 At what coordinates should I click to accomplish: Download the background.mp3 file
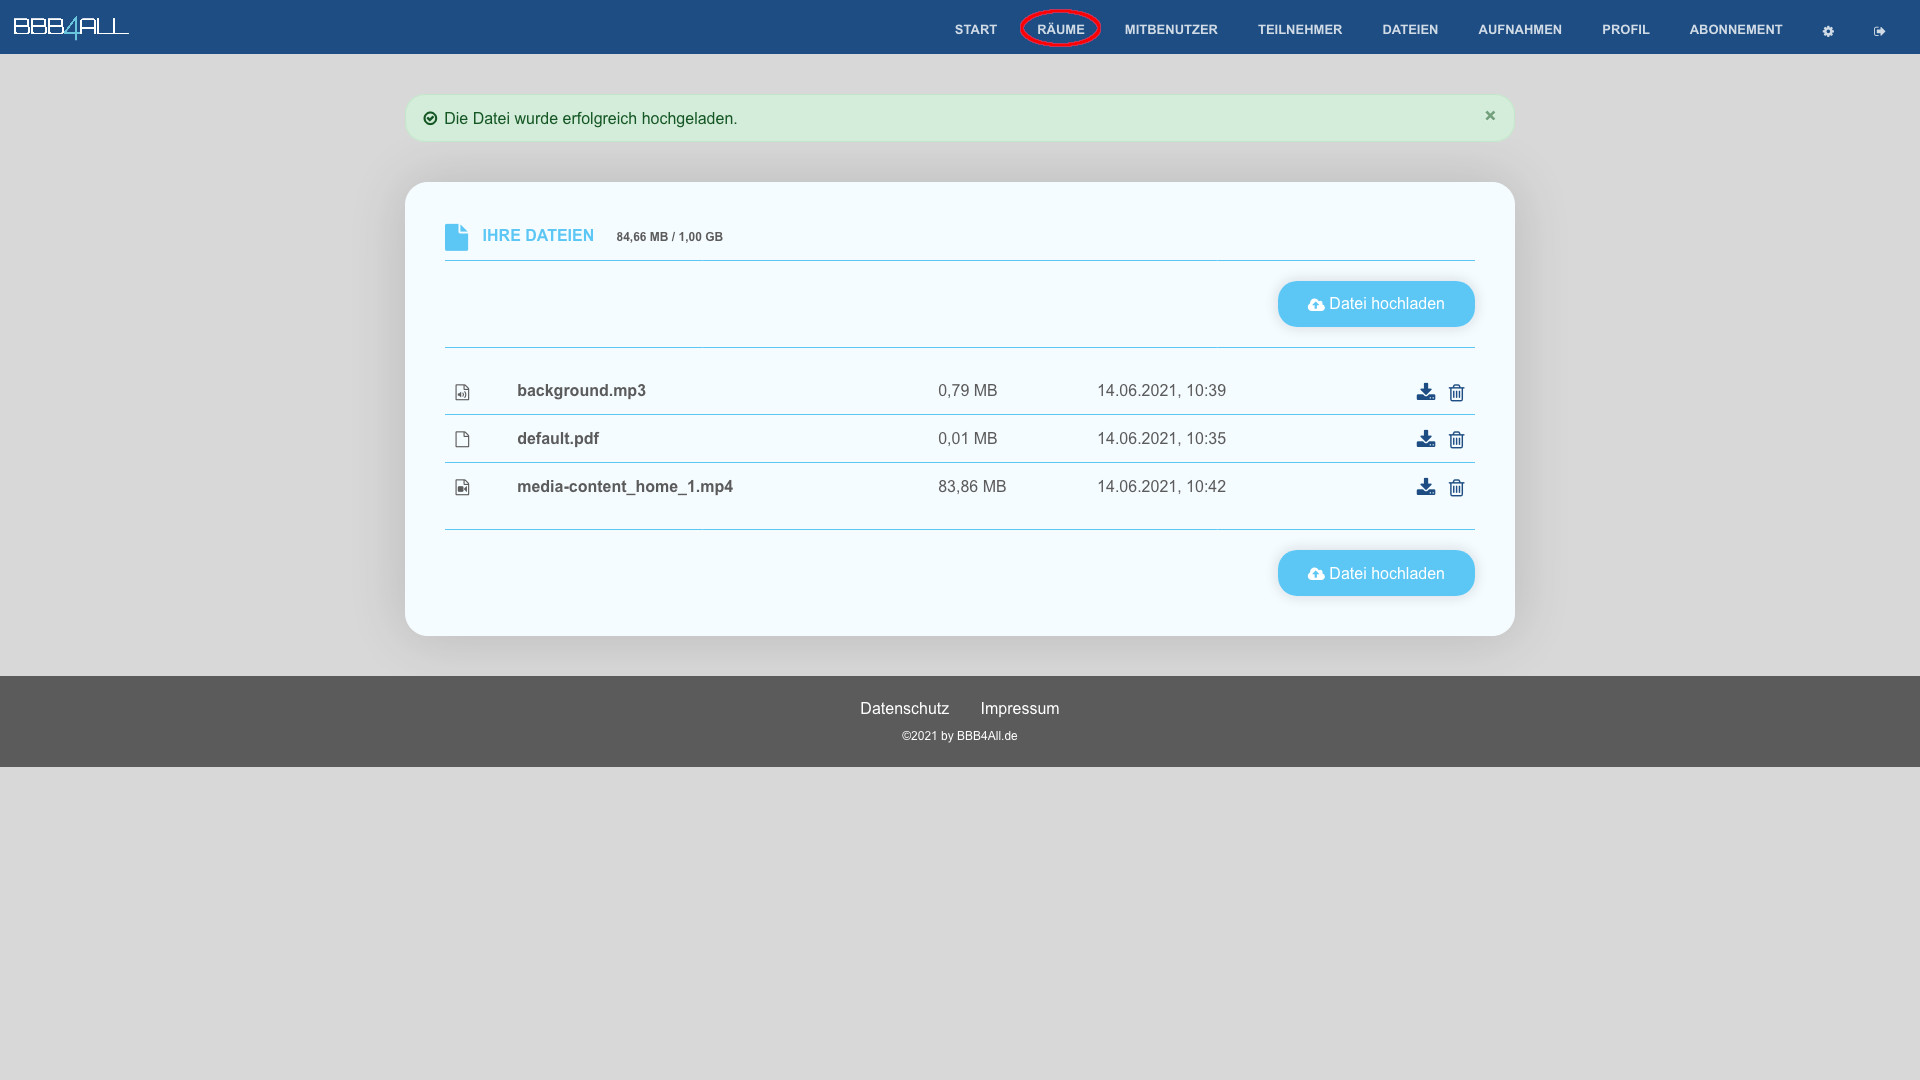pyautogui.click(x=1426, y=392)
